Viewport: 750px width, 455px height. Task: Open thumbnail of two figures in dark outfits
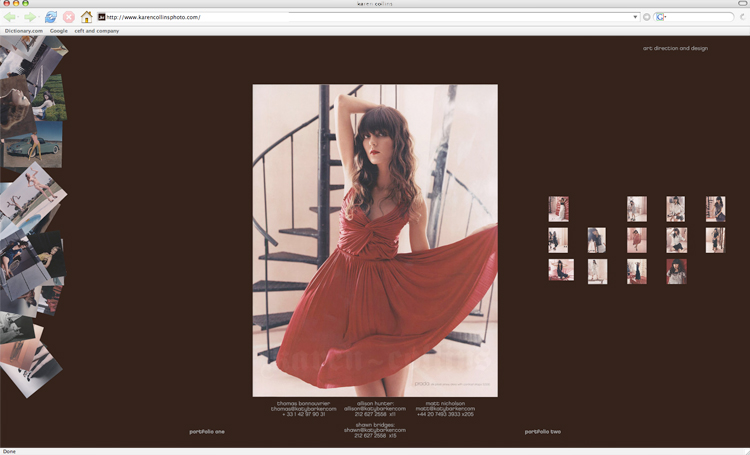pyautogui.click(x=558, y=240)
